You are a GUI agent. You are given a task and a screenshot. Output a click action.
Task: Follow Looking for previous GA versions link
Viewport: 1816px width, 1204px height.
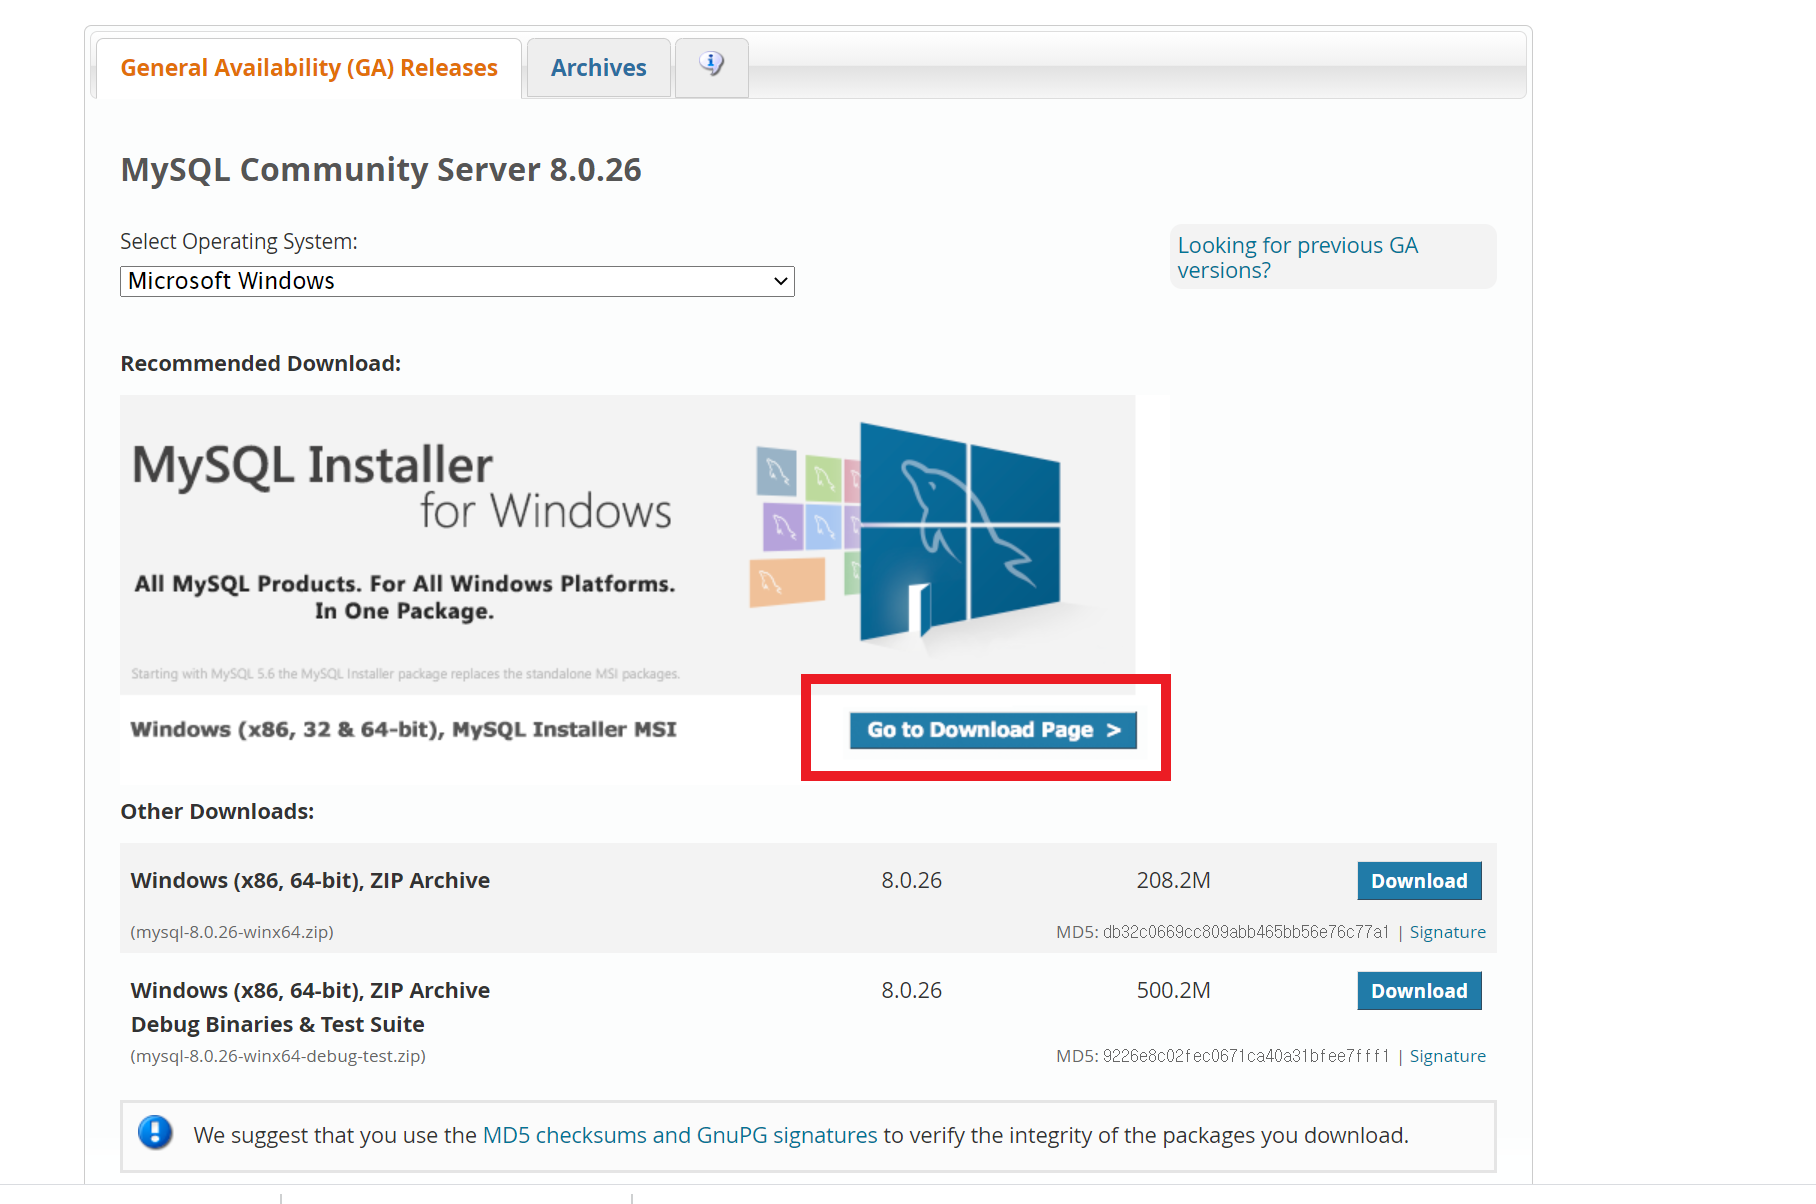point(1297,257)
